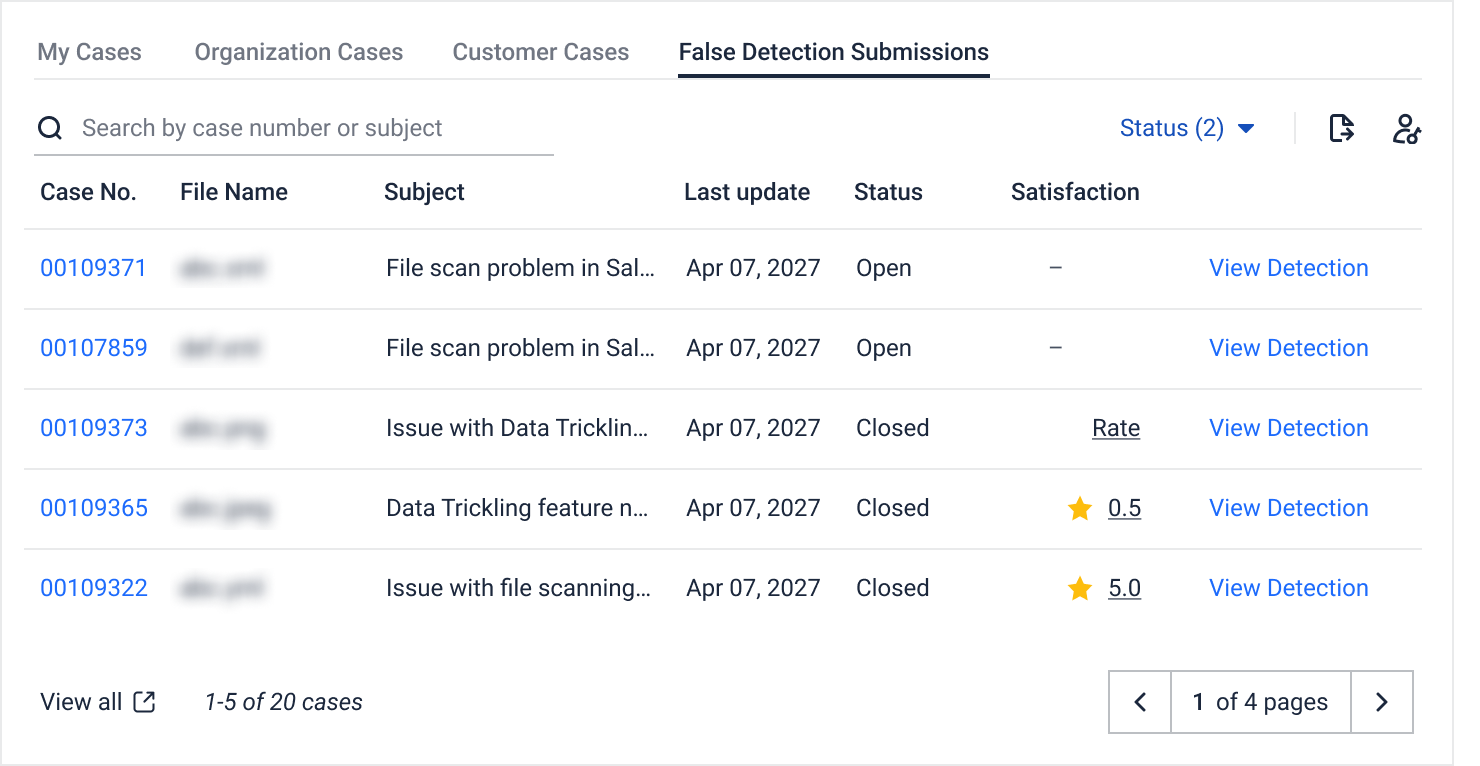Open the Organization Cases tab

coord(299,52)
